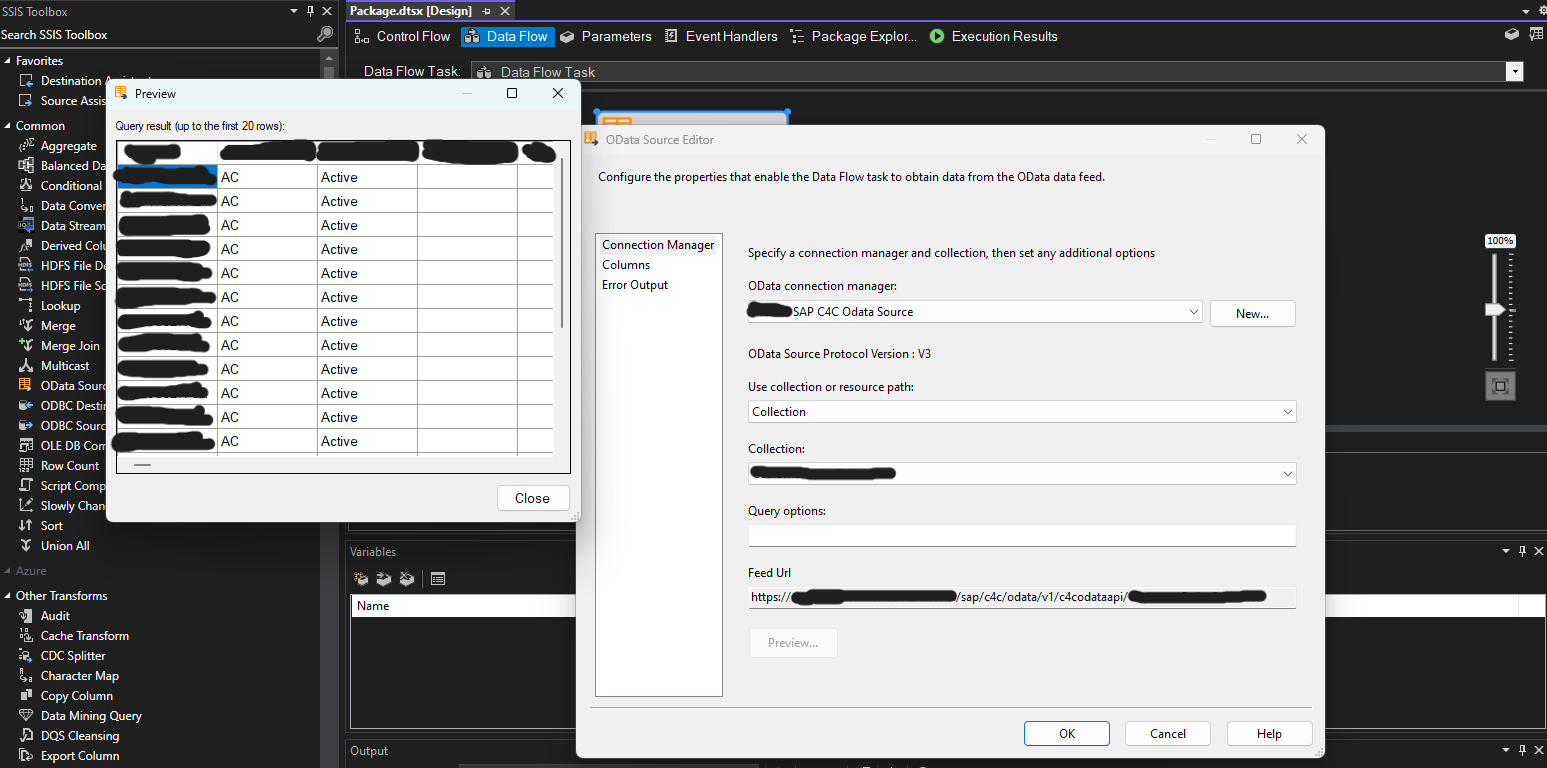Click the first 'Active' cell in Preview

click(367, 177)
